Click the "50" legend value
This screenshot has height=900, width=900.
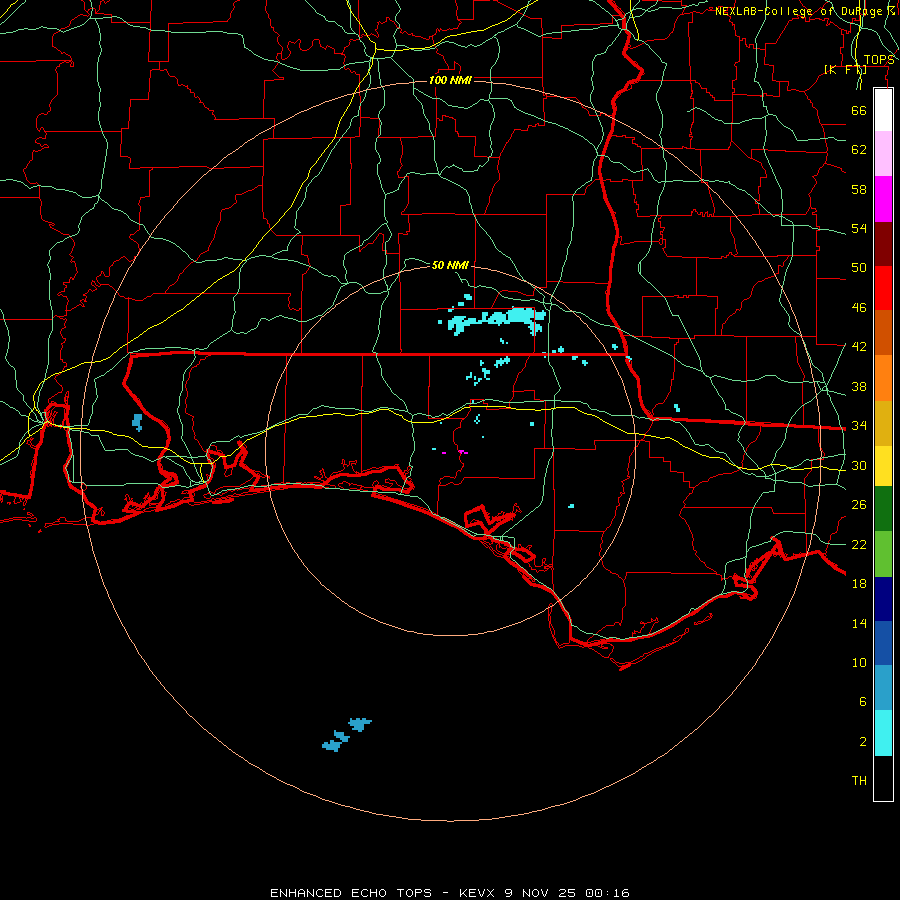(859, 268)
